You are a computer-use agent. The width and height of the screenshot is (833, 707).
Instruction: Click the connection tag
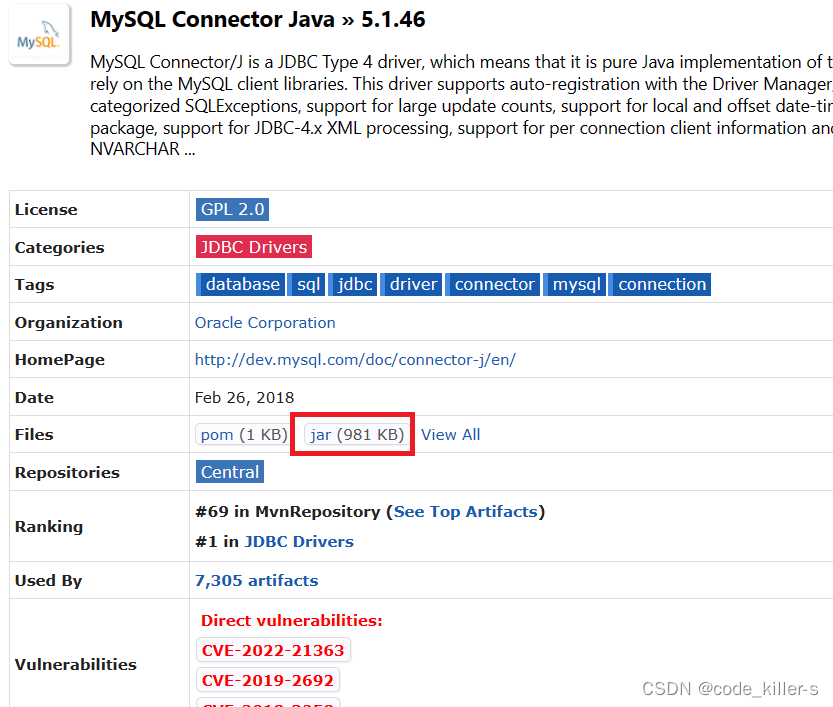click(x=660, y=284)
